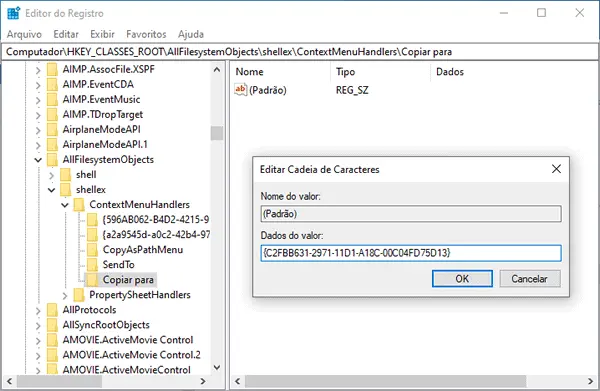Click the AIMP.TDropTarget folder icon

(x=52, y=114)
